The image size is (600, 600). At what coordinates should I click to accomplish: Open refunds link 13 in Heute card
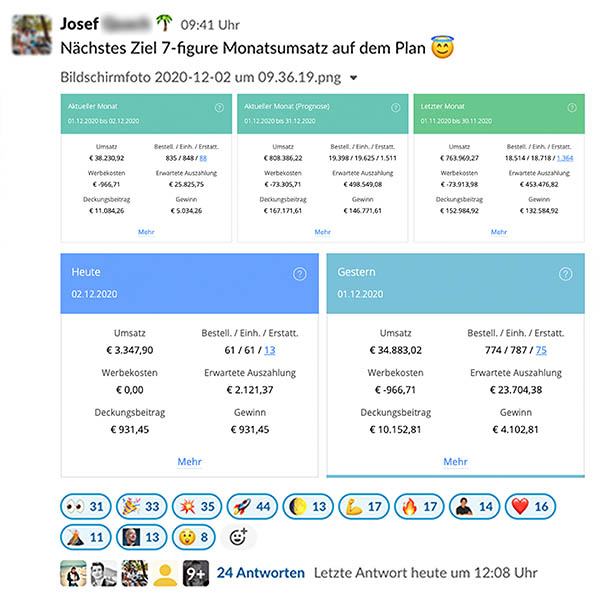269,350
